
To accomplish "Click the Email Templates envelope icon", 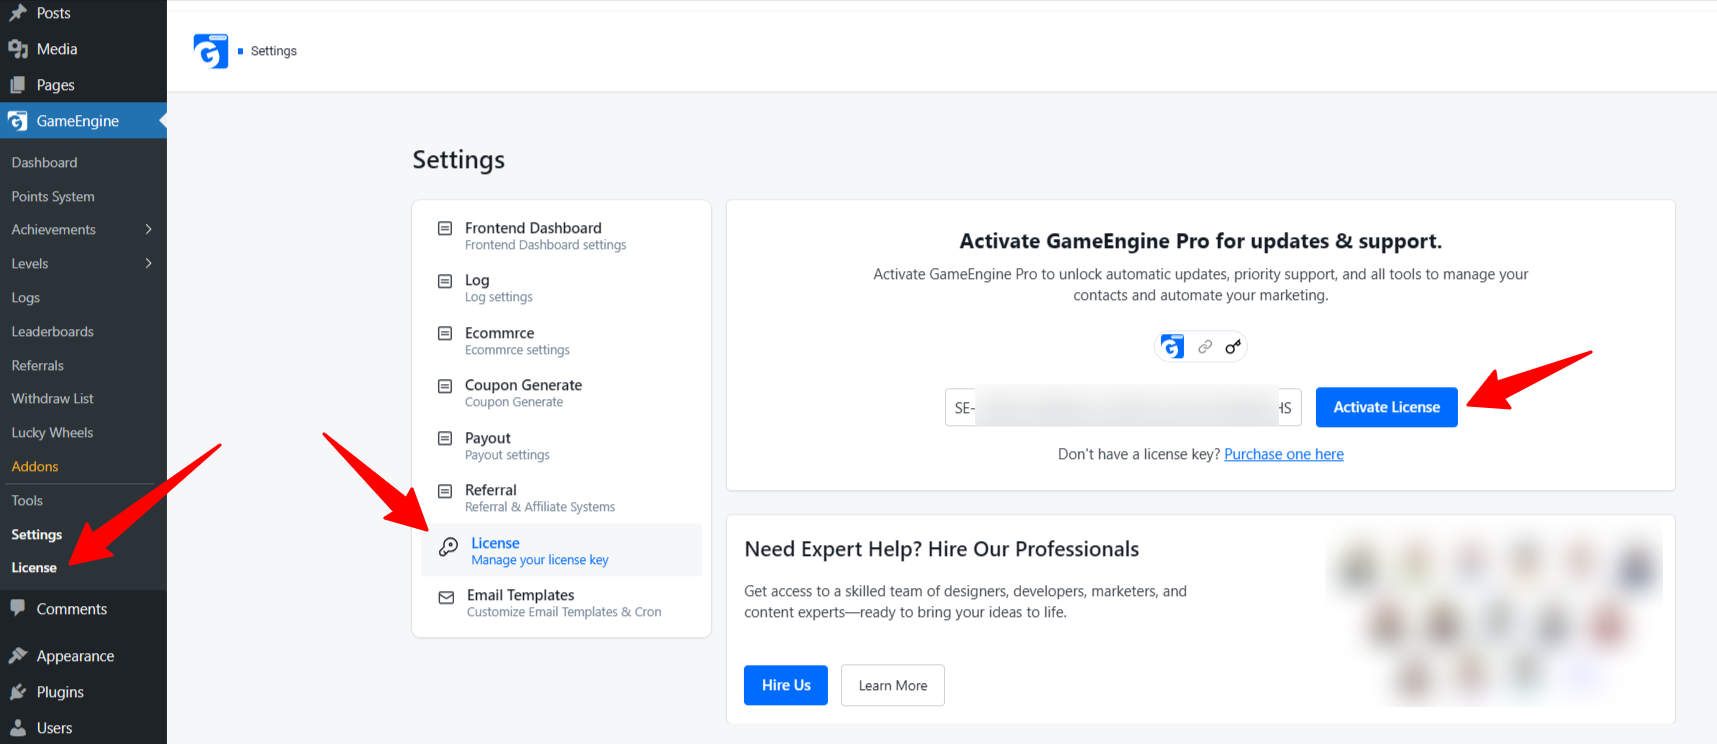I will point(446,598).
